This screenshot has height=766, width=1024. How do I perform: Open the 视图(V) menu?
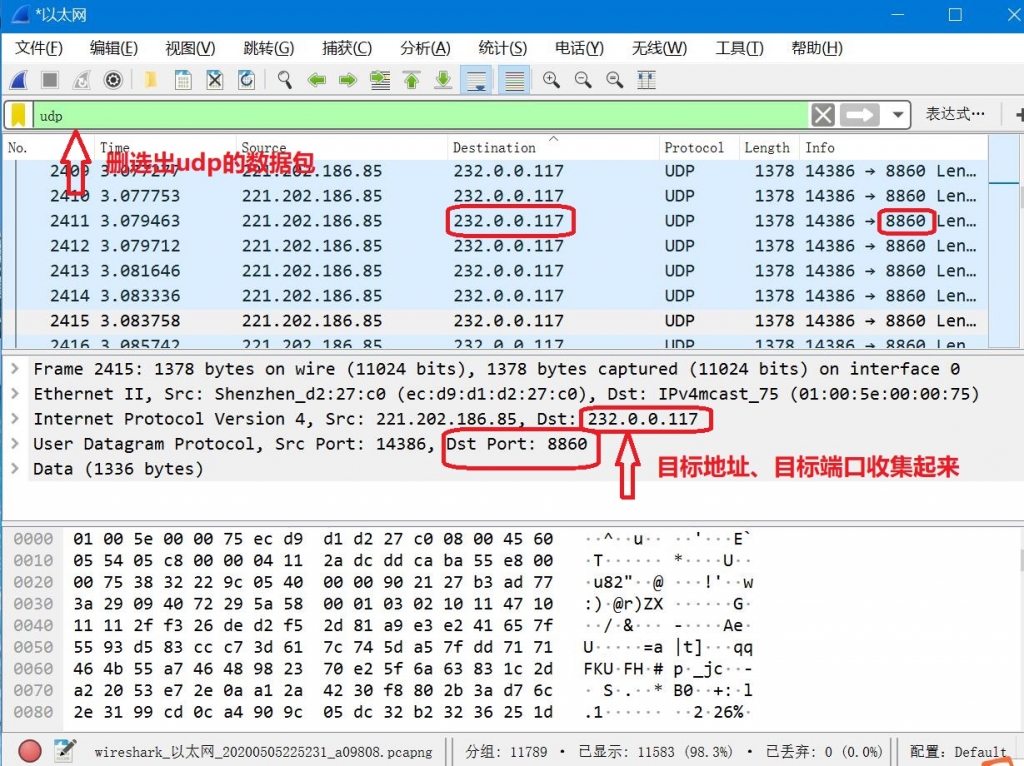[190, 48]
